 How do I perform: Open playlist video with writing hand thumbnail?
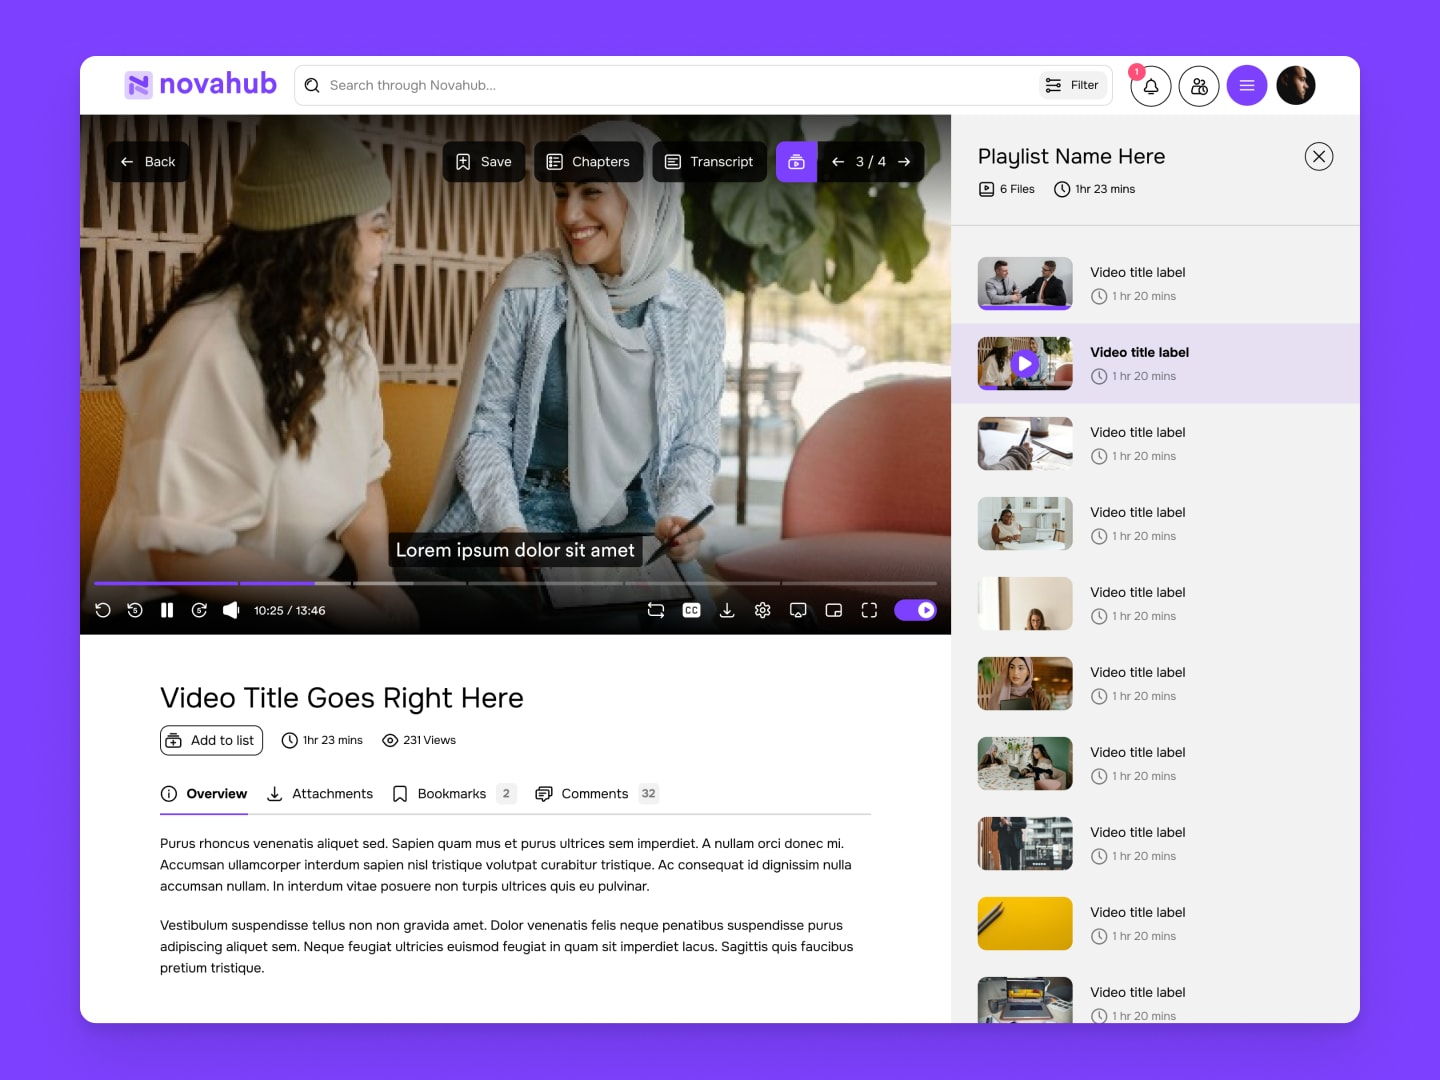coord(1025,443)
